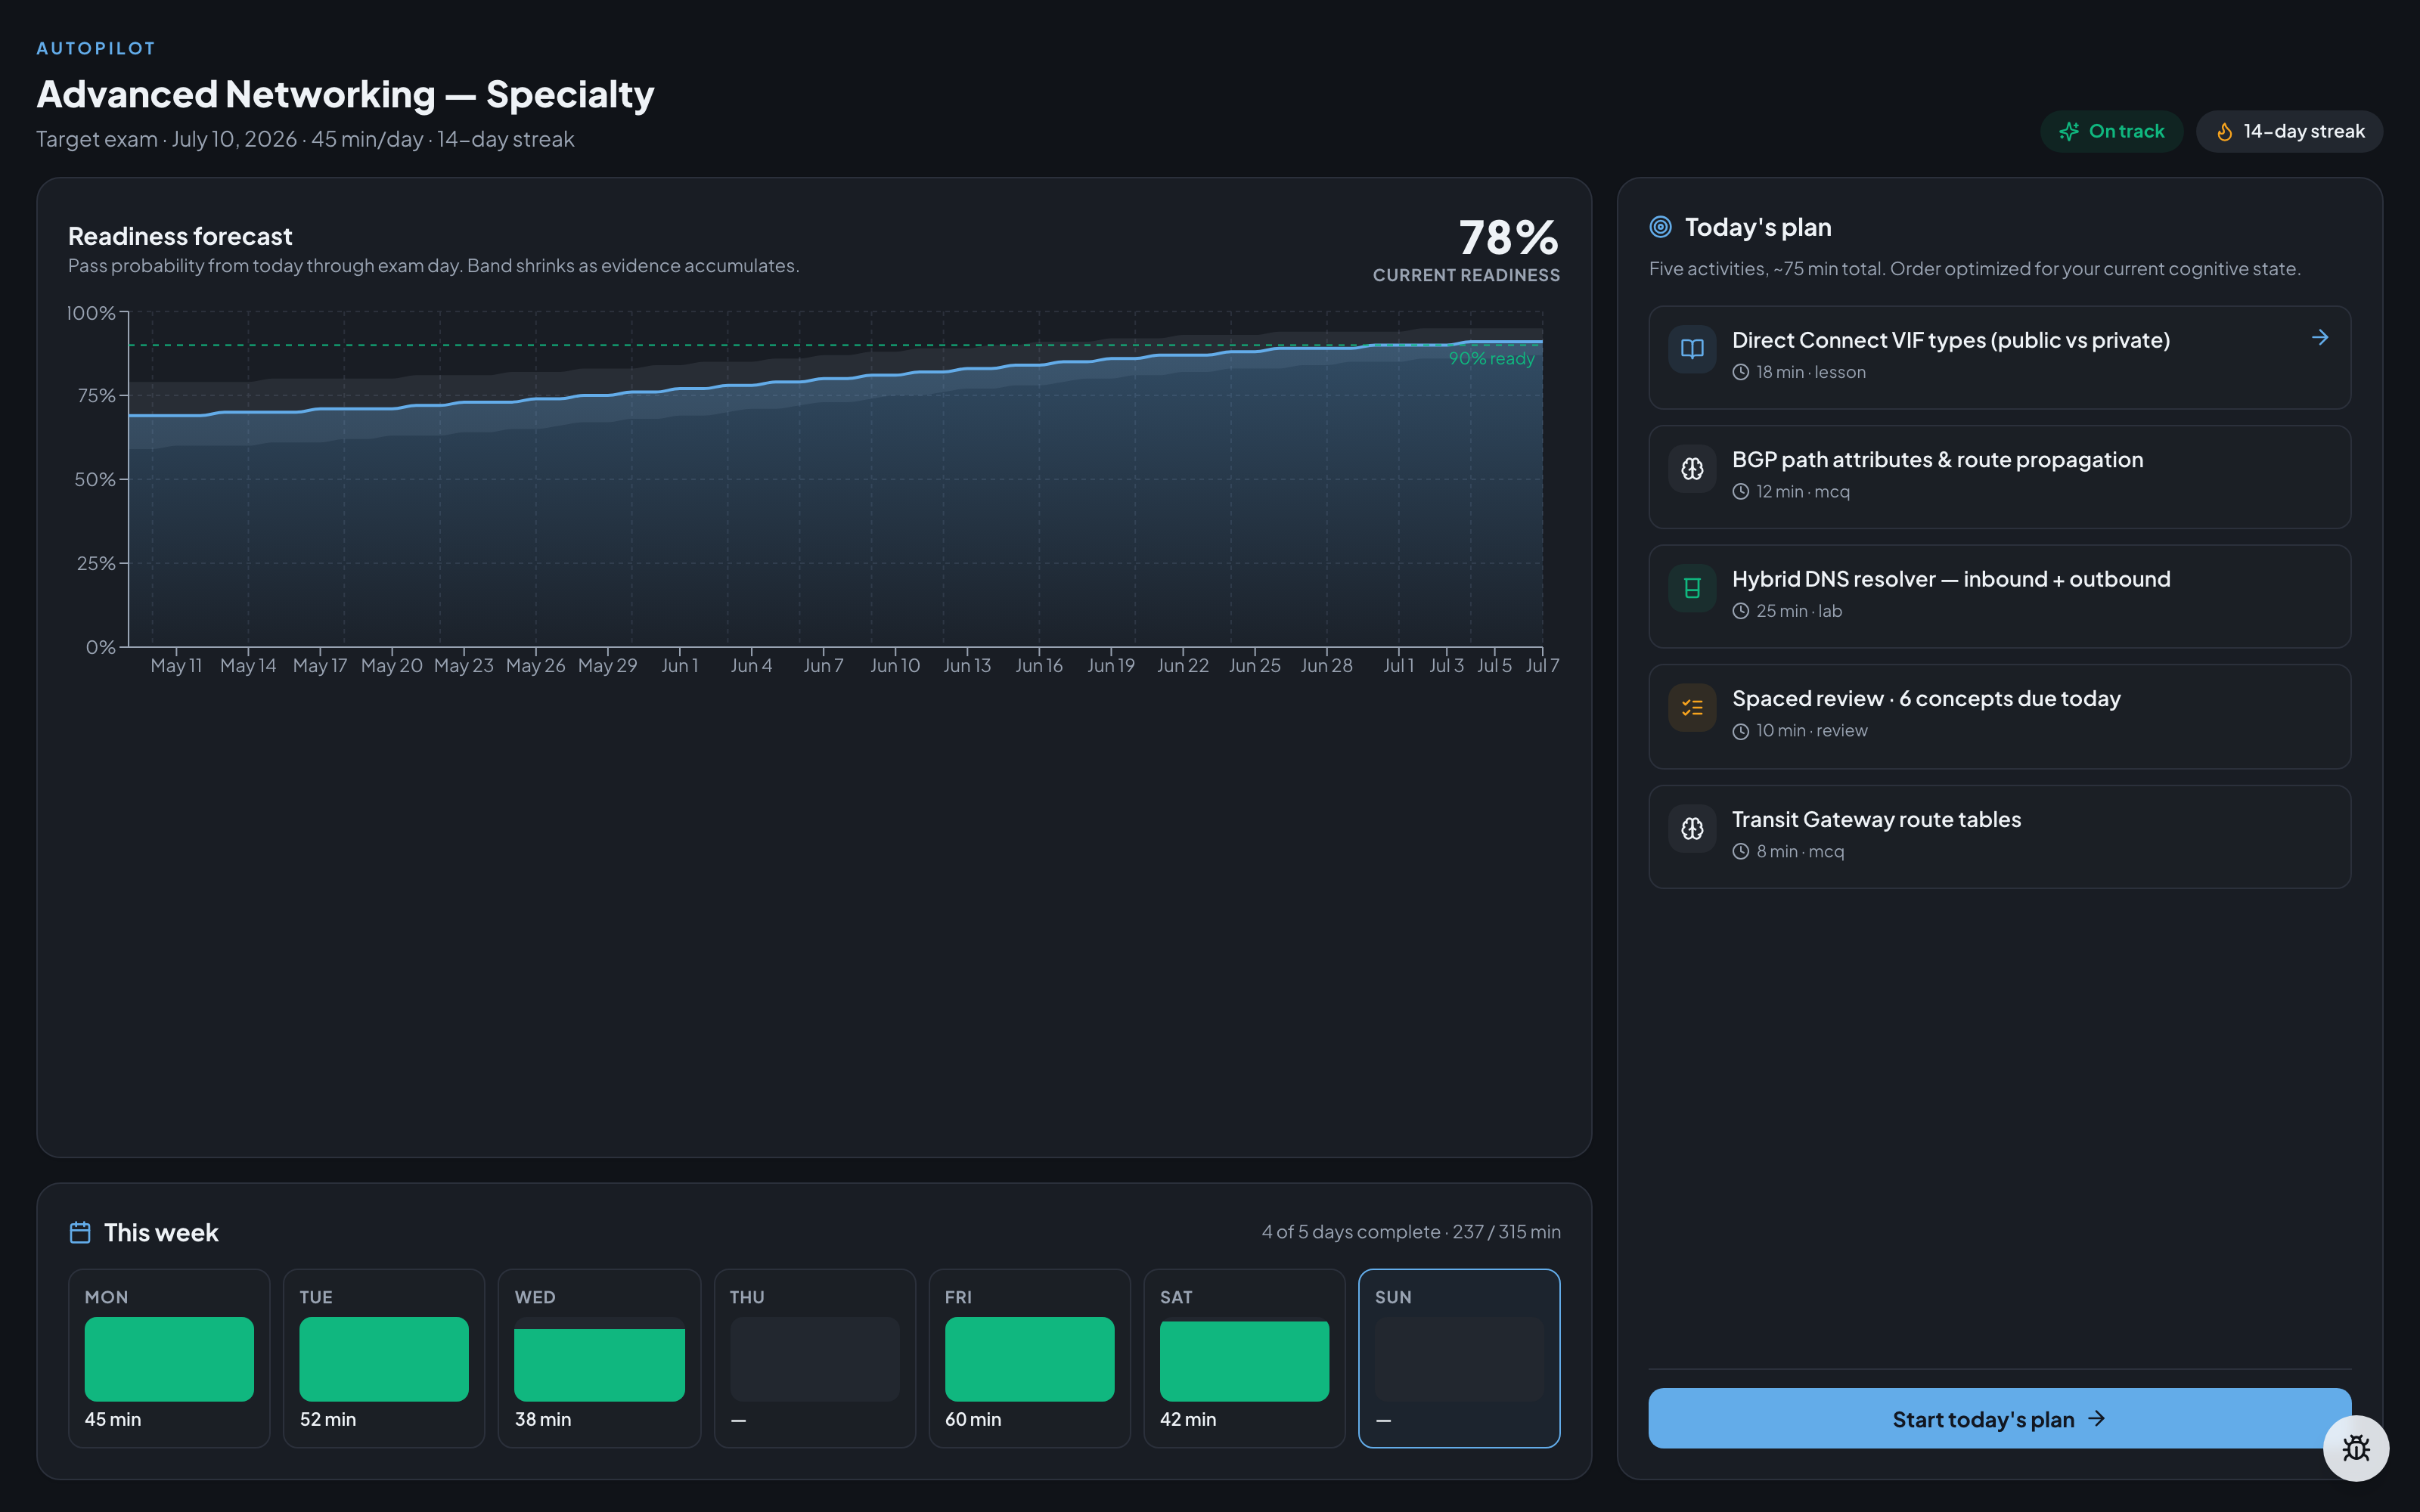This screenshot has width=2420, height=1512.
Task: Click the brain icon beside BGP path attributes
Action: 1692,468
